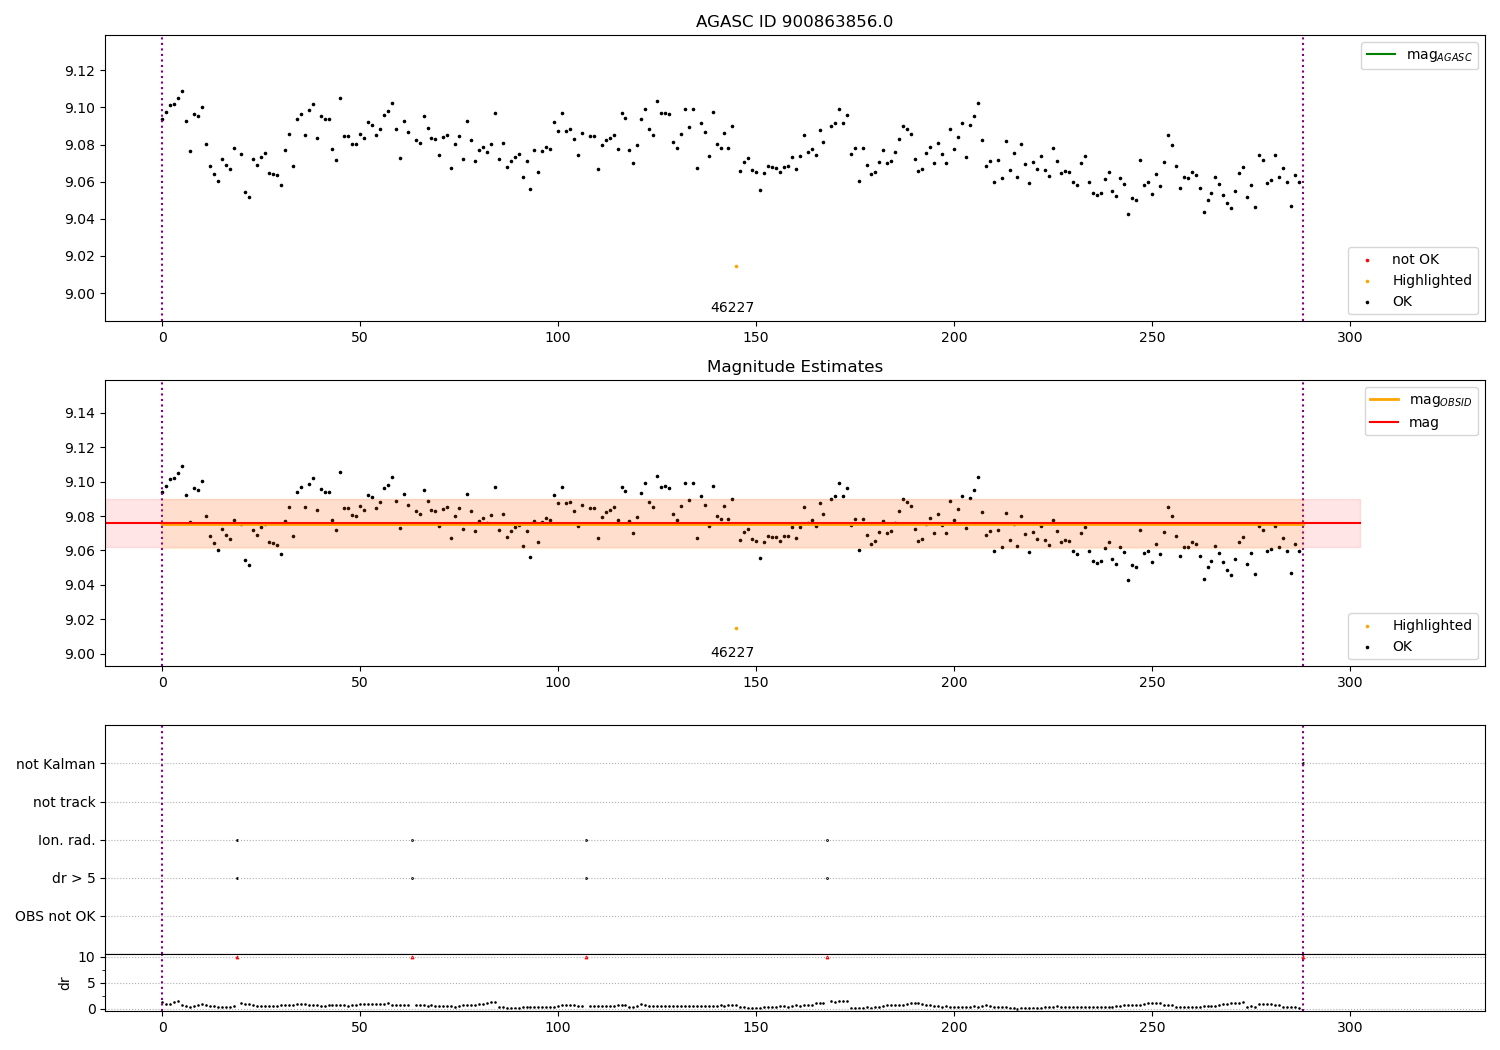Click the '9.14' tick label in middle plot
1500x1050 pixels.
80,414
